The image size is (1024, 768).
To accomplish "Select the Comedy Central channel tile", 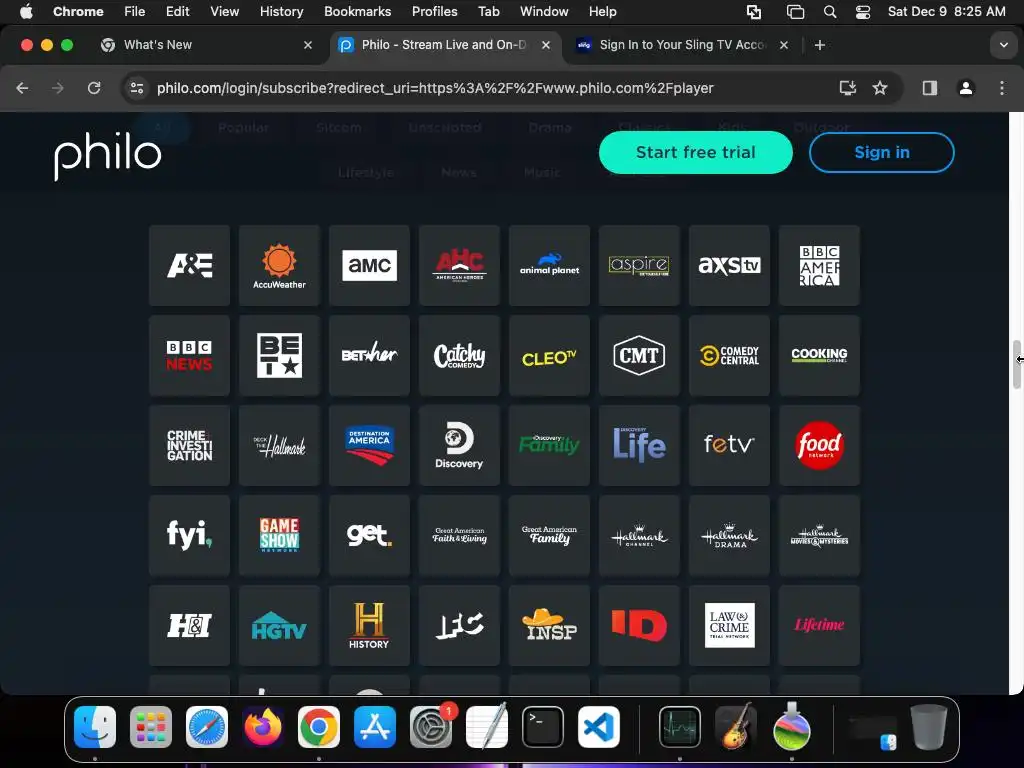I will coord(729,355).
